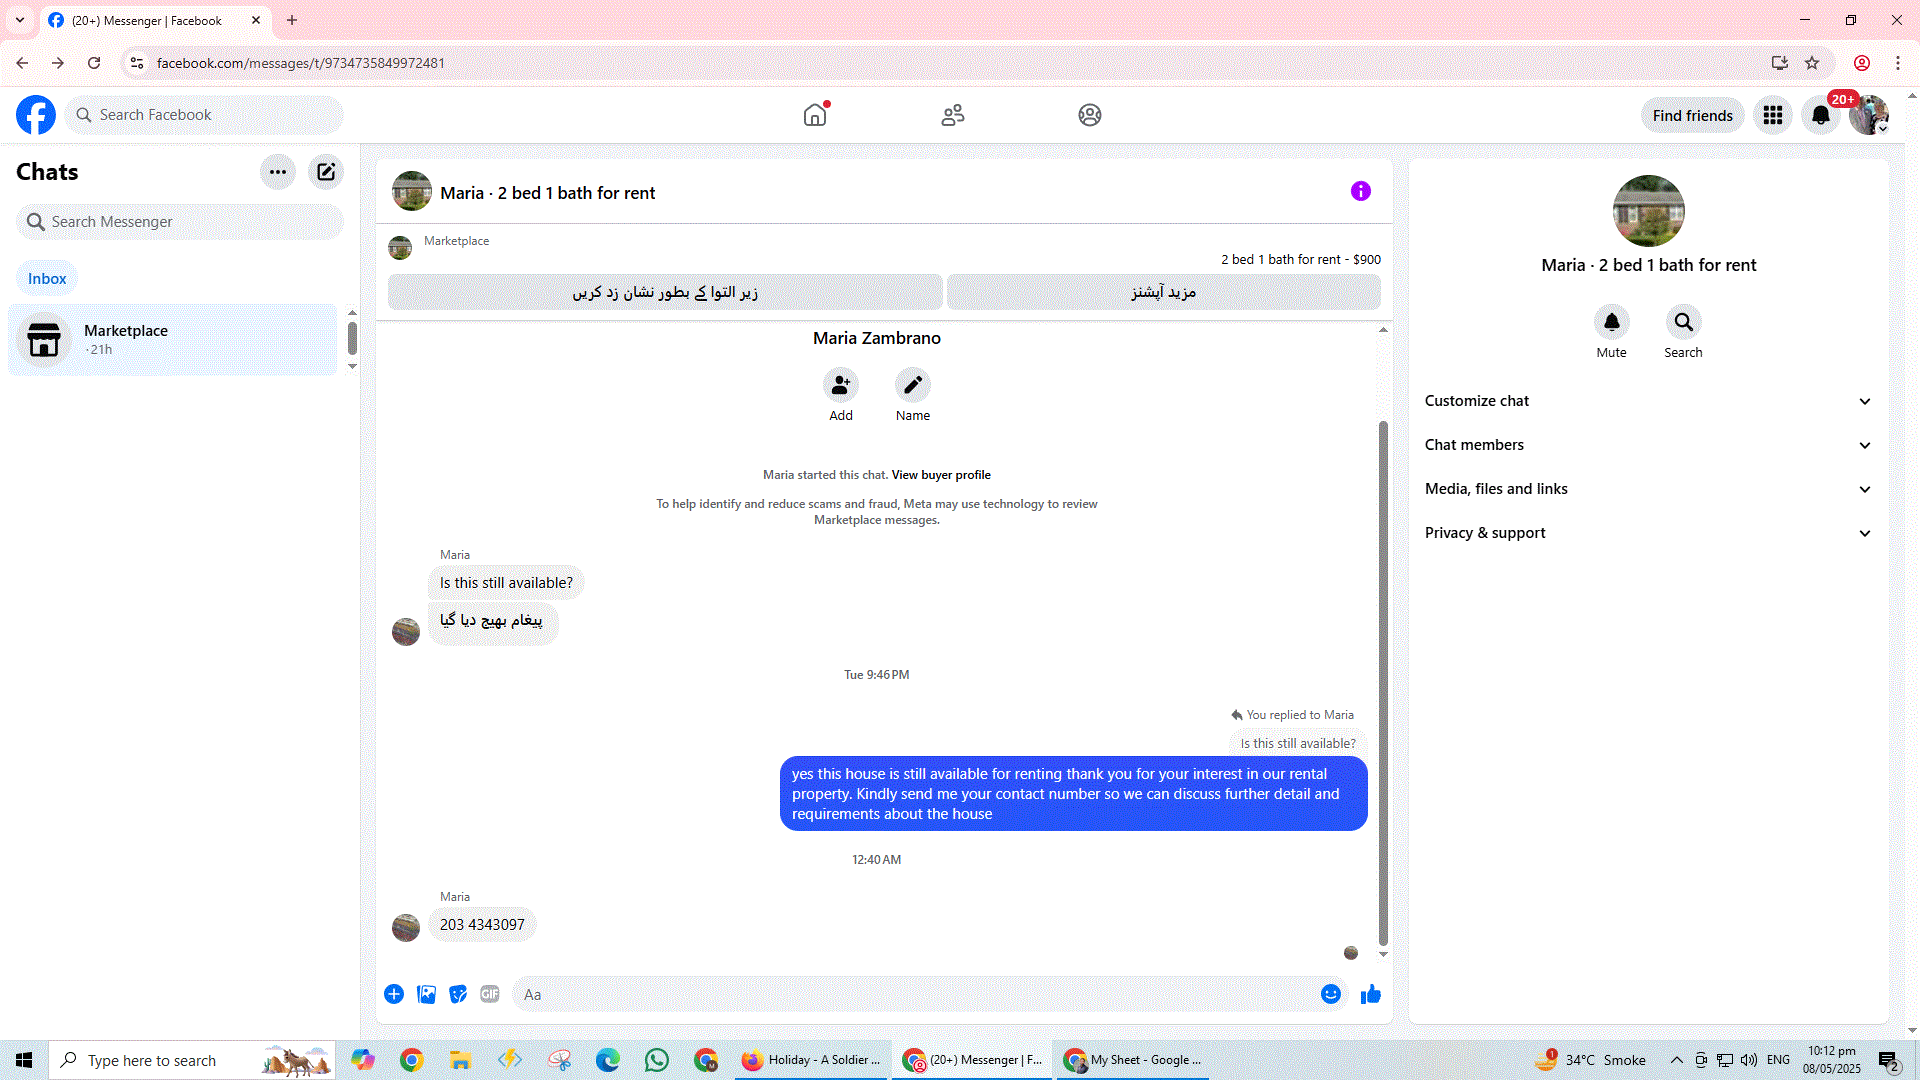
Task: Attach a photo file to message
Action: pos(426,994)
